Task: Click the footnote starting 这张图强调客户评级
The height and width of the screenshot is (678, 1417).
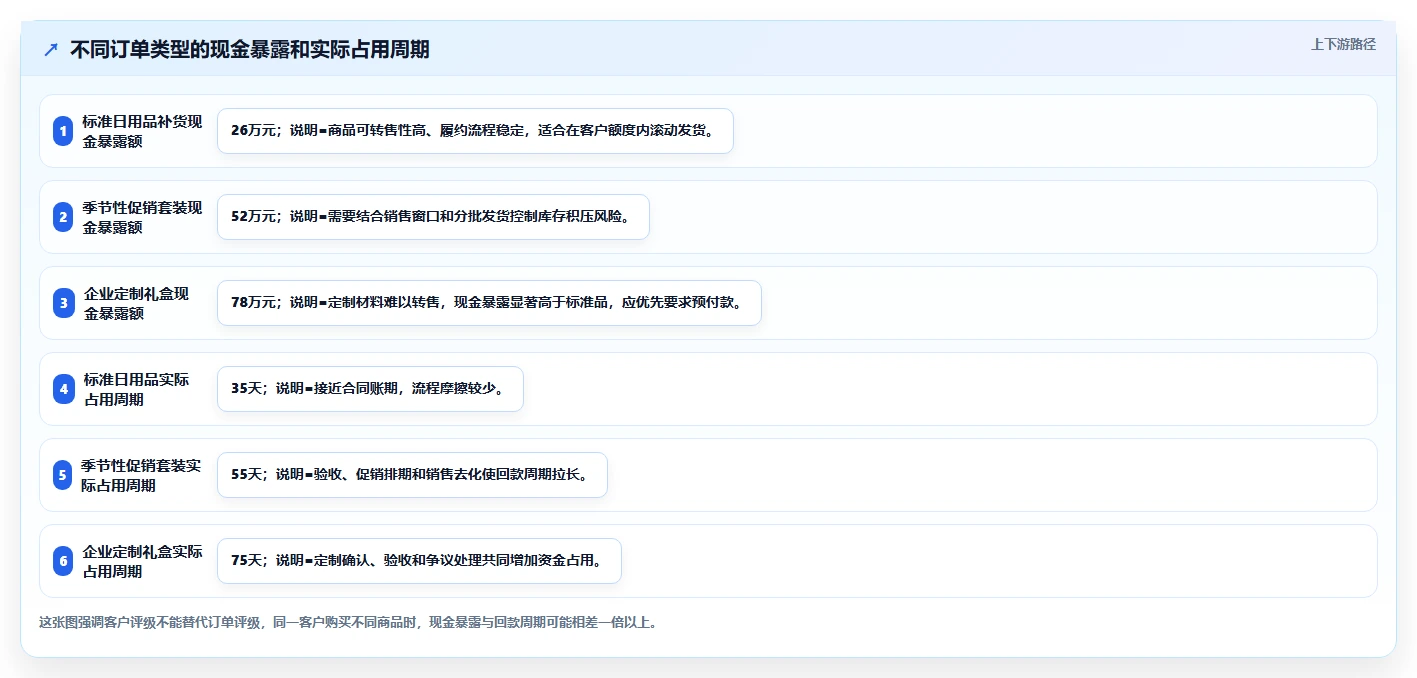Action: (x=348, y=622)
